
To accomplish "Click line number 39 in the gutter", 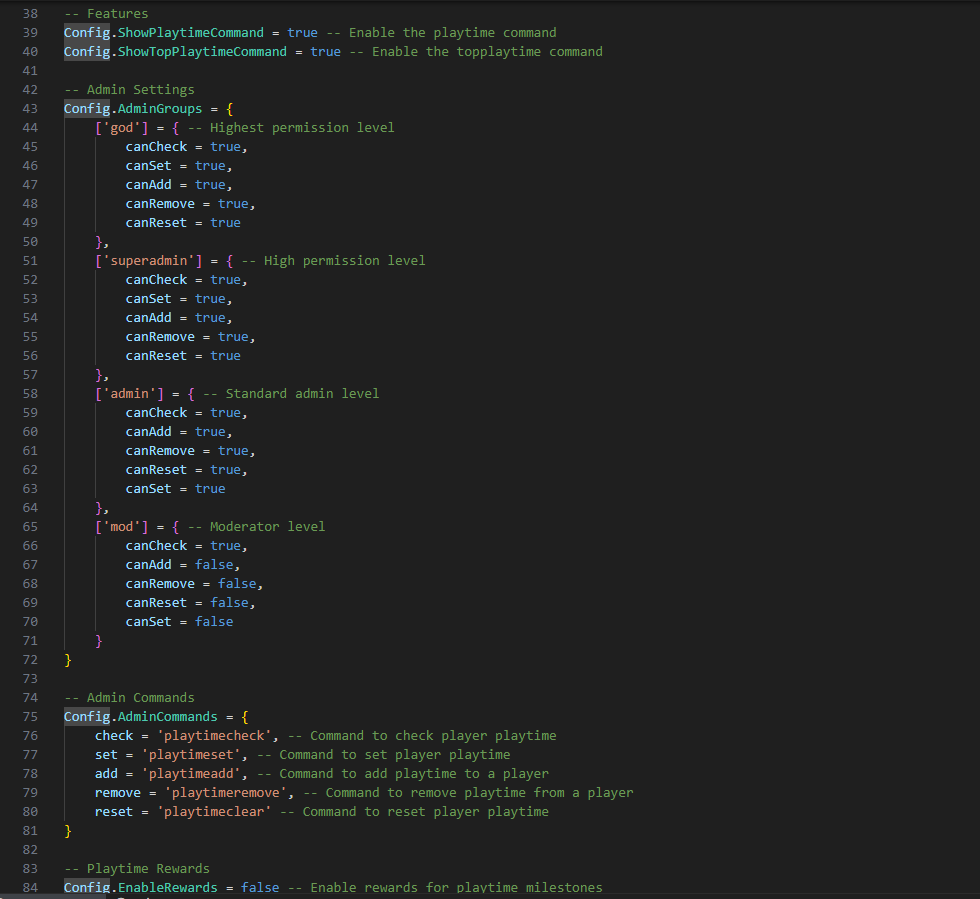I will 30,33.
